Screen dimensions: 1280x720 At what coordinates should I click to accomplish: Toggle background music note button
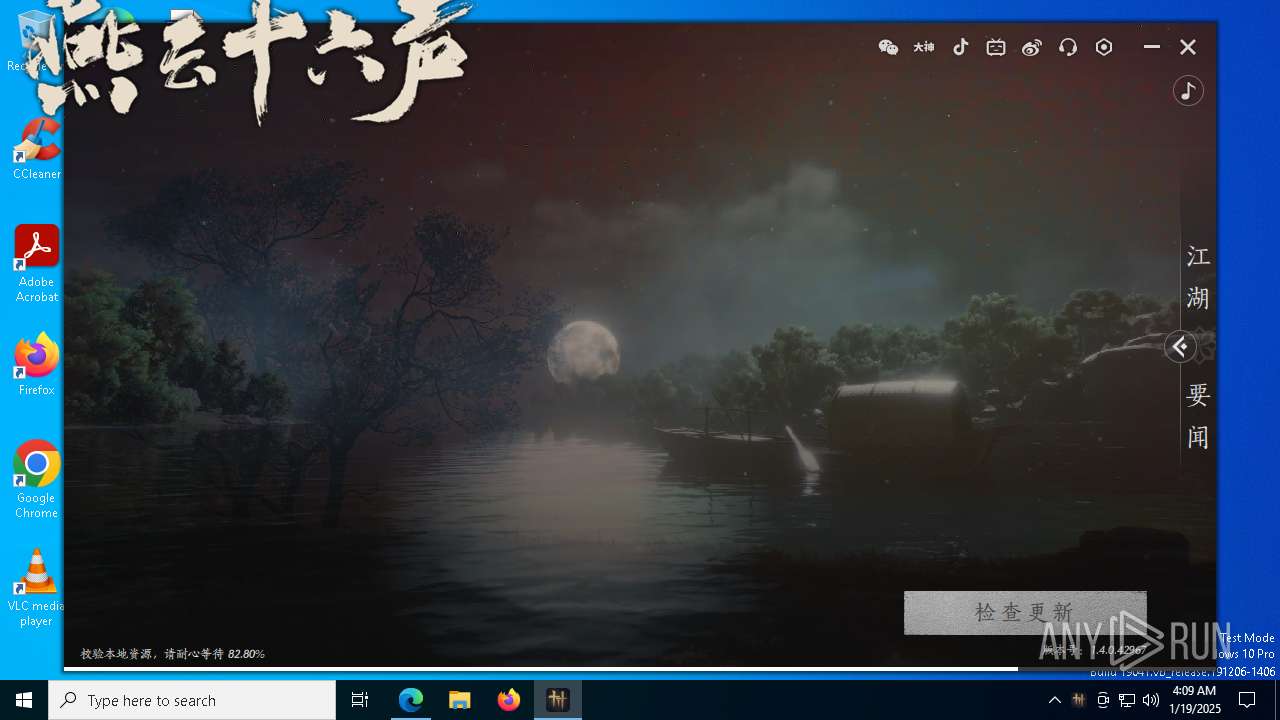pos(1188,91)
